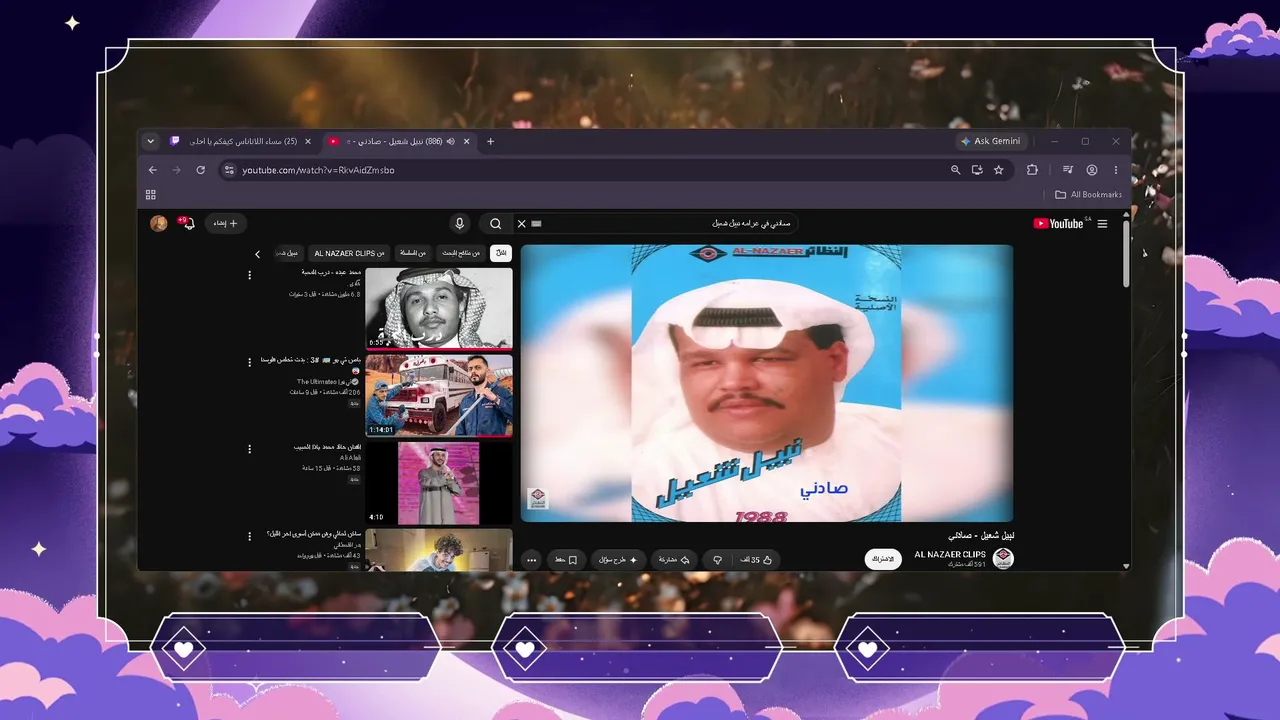Open the Chrome profile icon
Image resolution: width=1280 pixels, height=720 pixels.
pos(1092,170)
